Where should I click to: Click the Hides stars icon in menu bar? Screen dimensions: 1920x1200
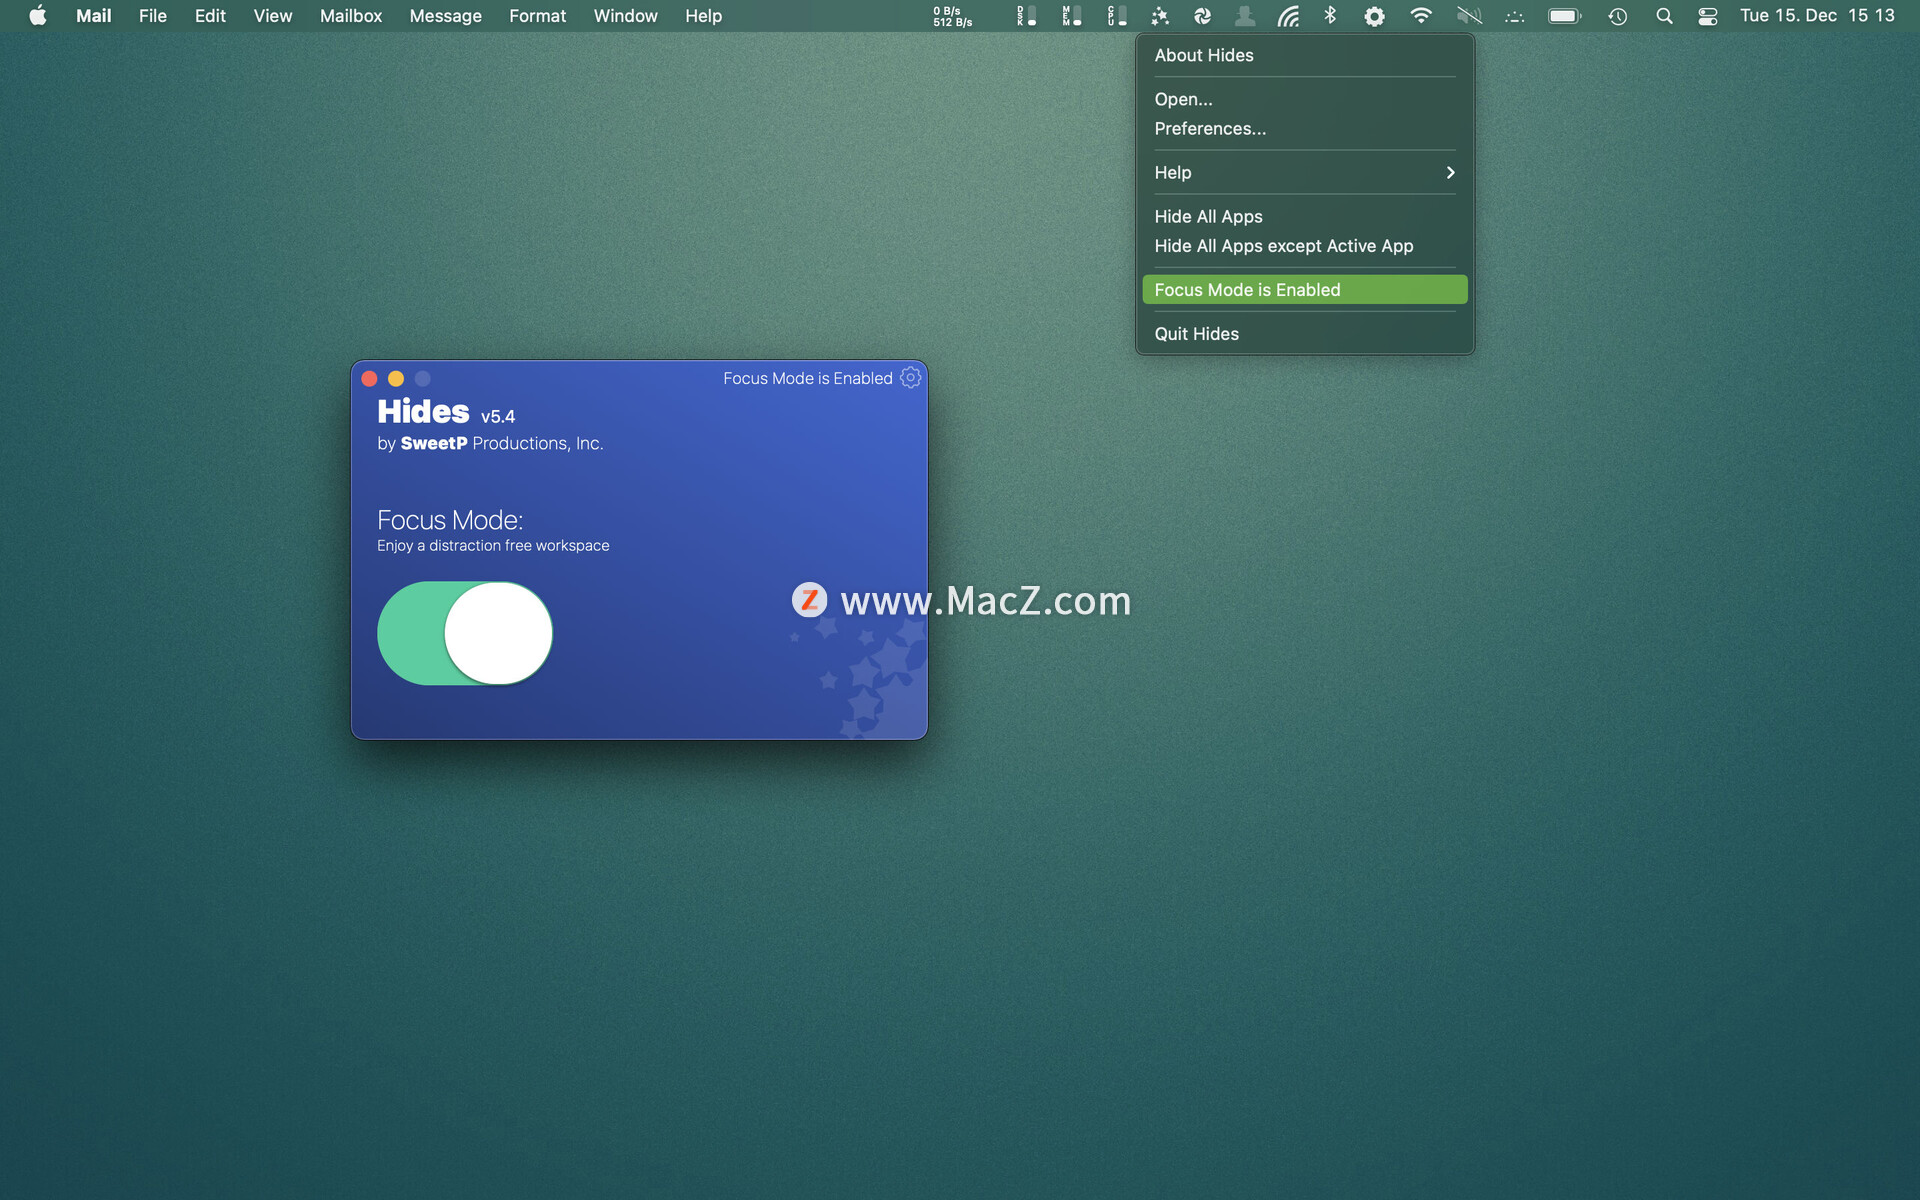[1160, 16]
